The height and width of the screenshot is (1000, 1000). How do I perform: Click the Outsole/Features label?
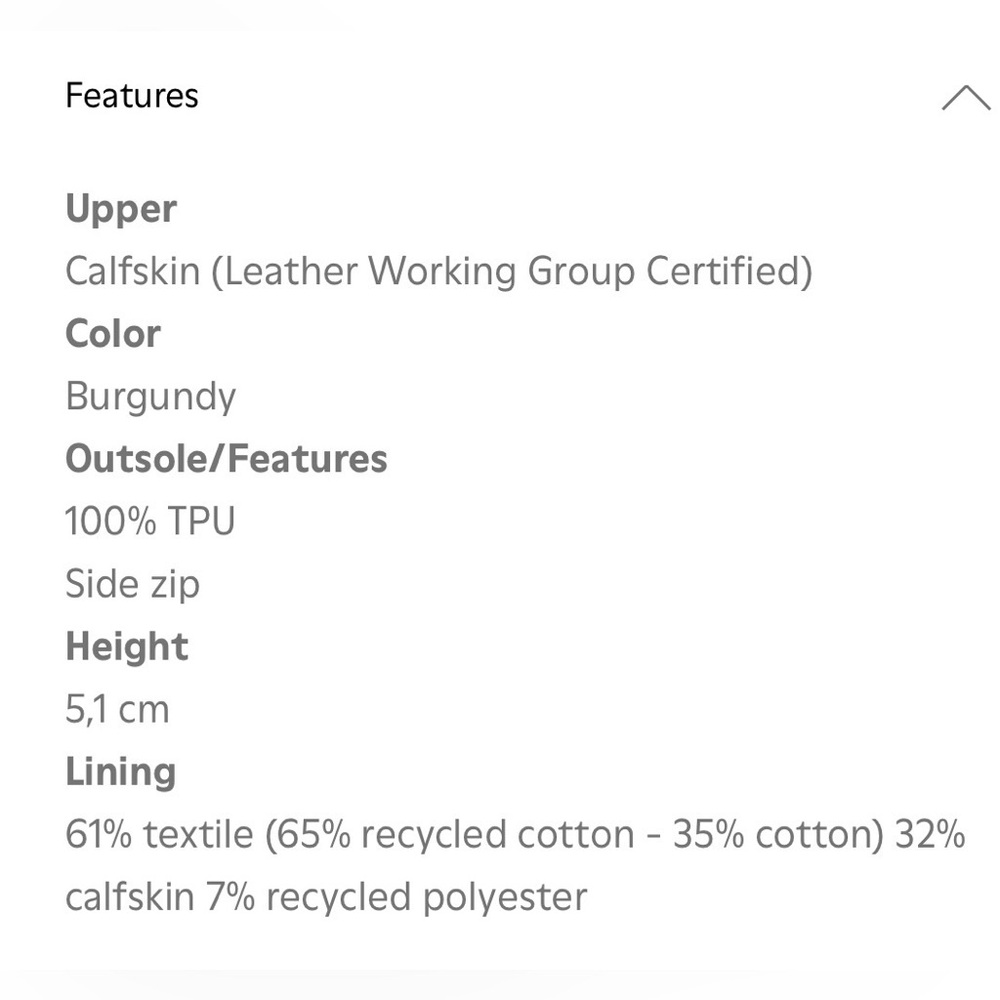[226, 459]
